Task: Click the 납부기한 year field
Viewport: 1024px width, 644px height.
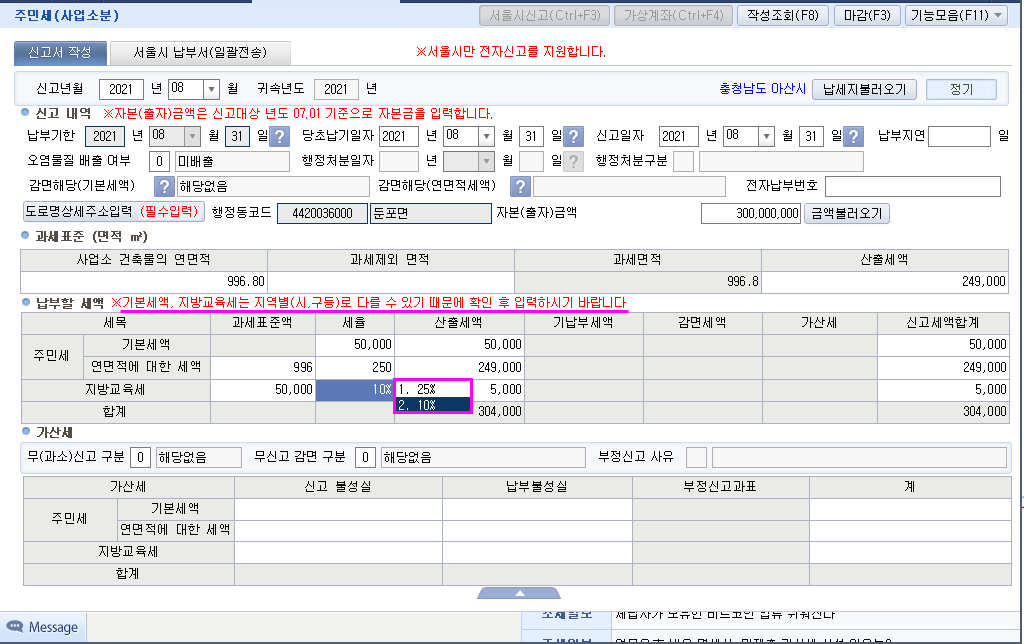Action: (104, 137)
